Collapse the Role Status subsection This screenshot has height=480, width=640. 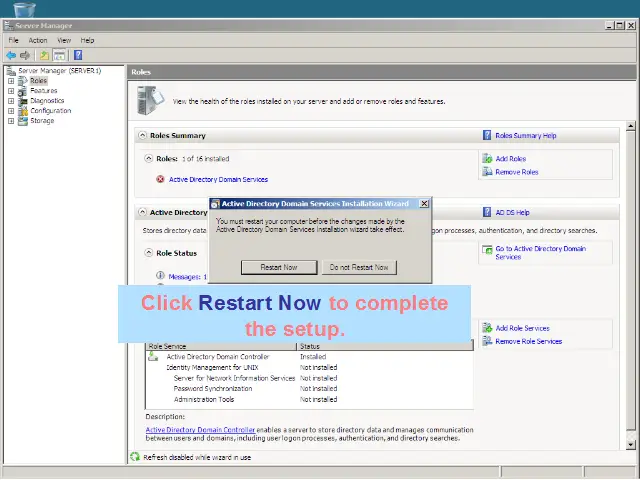(x=149, y=253)
